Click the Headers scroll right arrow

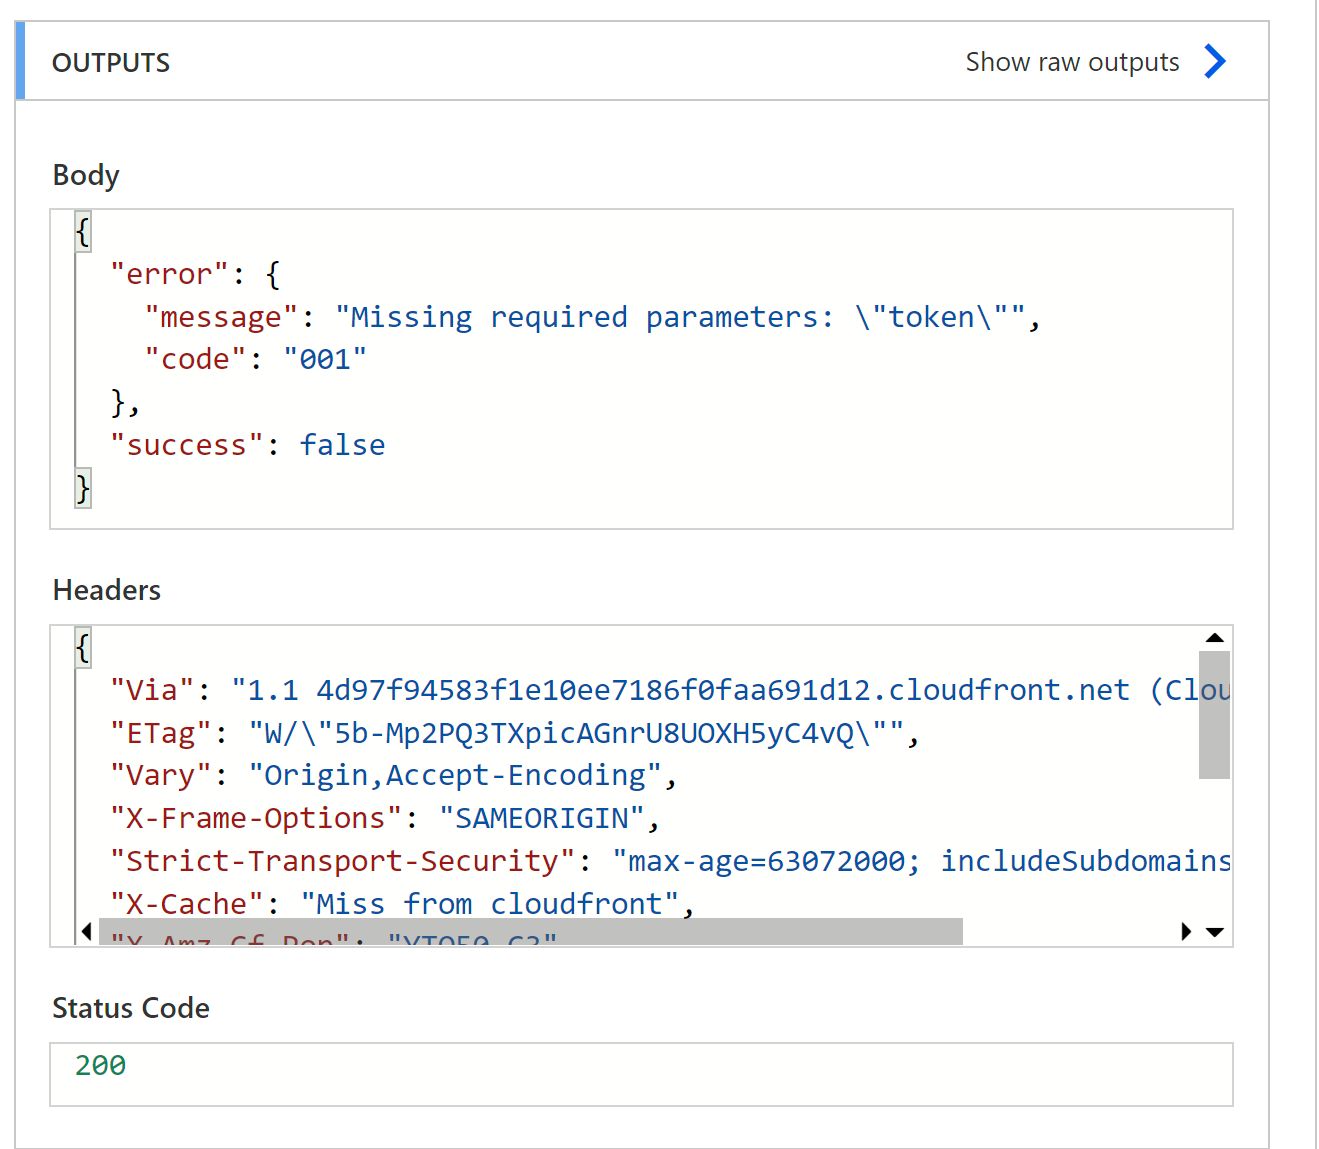click(1186, 932)
